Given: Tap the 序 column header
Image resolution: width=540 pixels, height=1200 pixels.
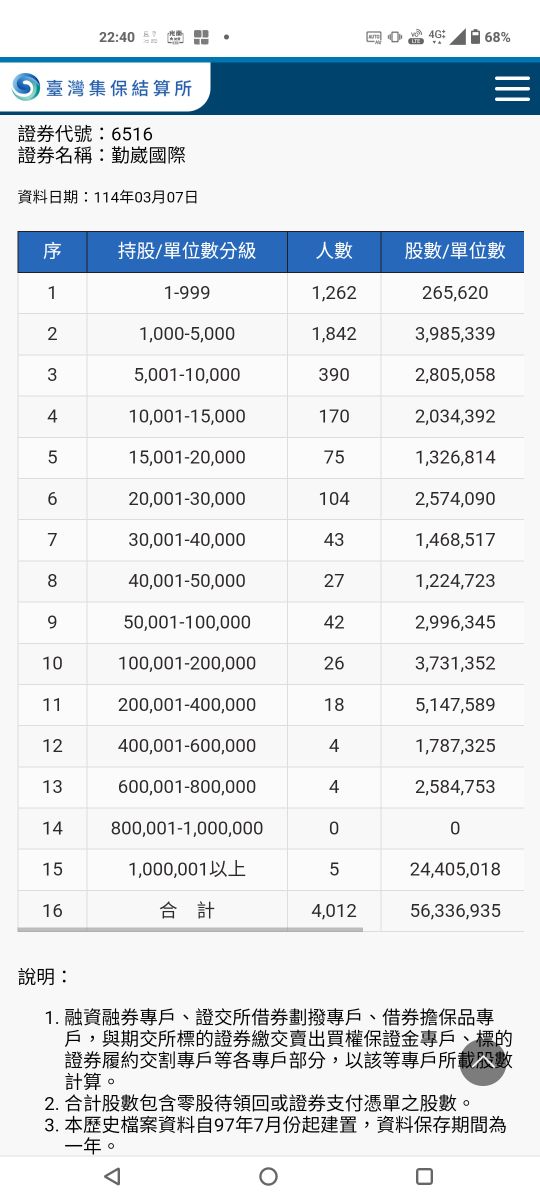Looking at the screenshot, I should pos(52,251).
